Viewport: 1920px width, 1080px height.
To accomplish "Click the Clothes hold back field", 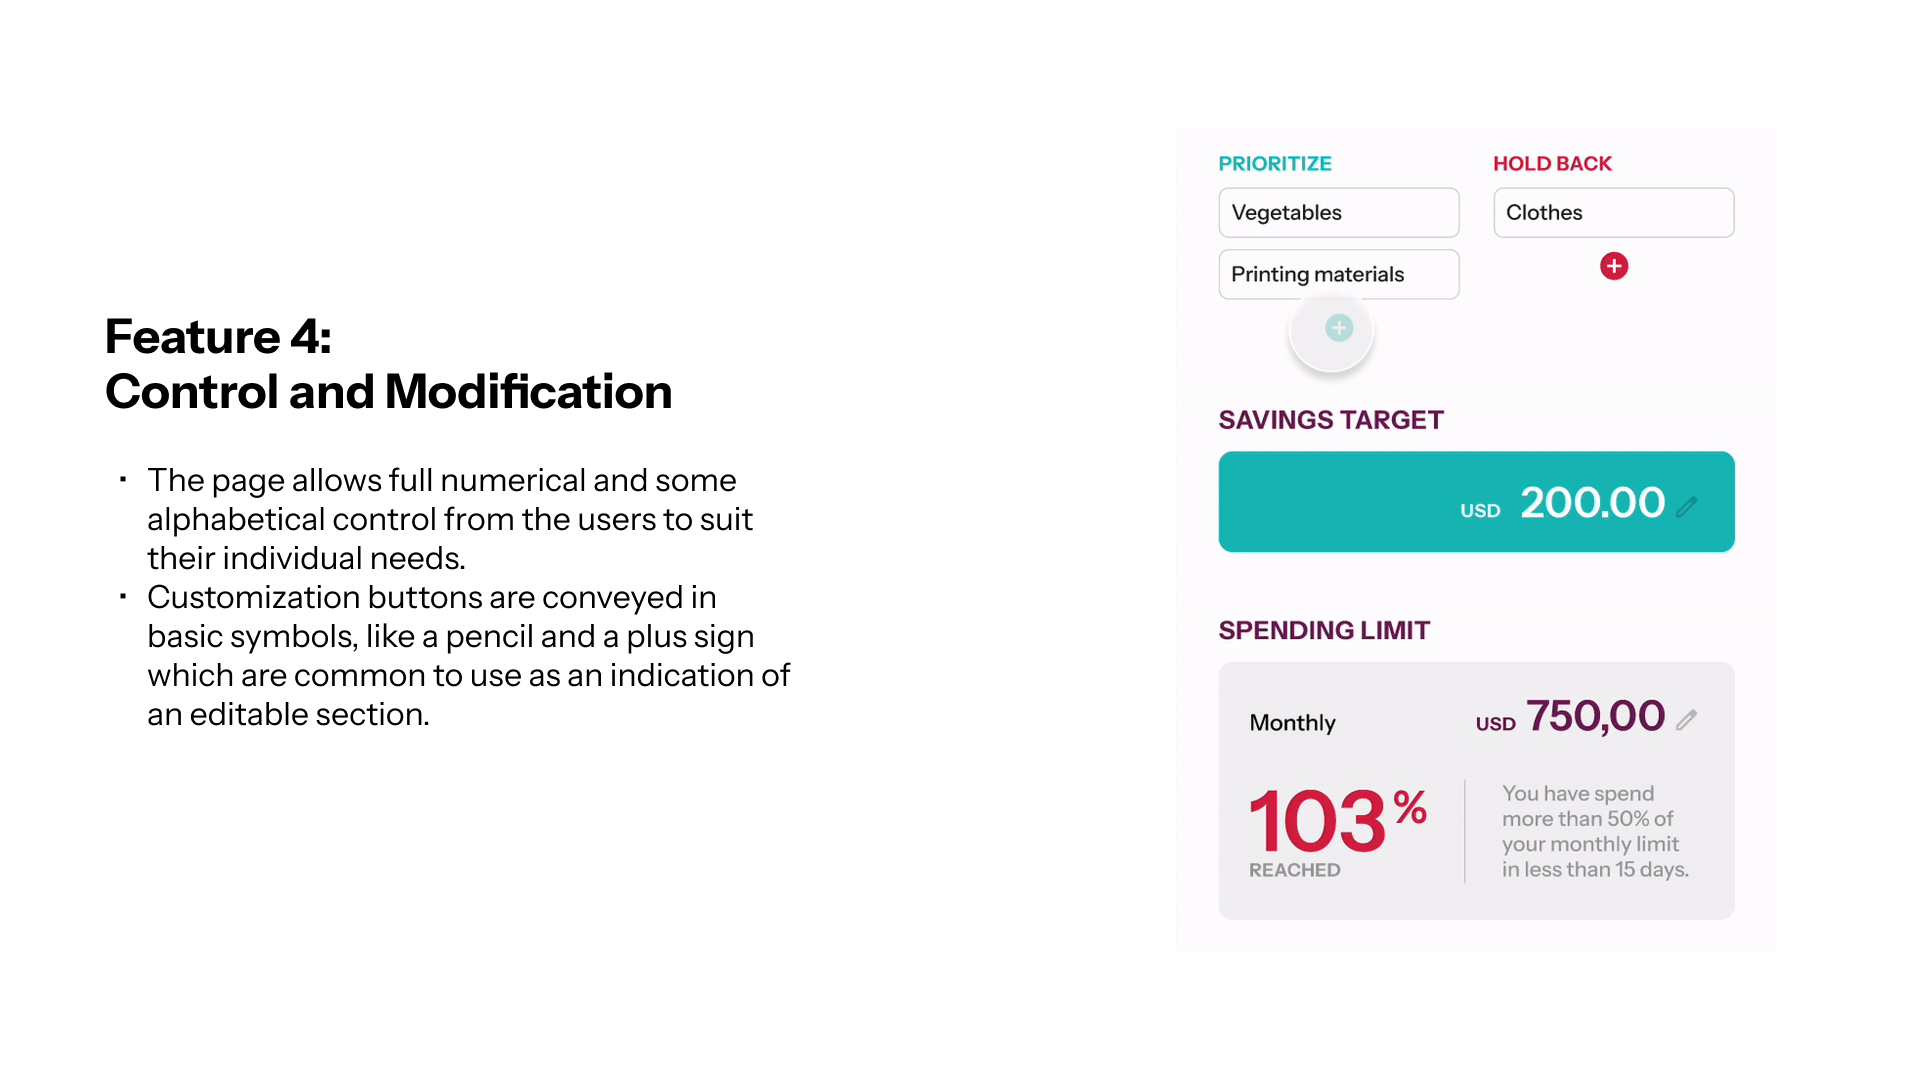I will pos(1613,213).
